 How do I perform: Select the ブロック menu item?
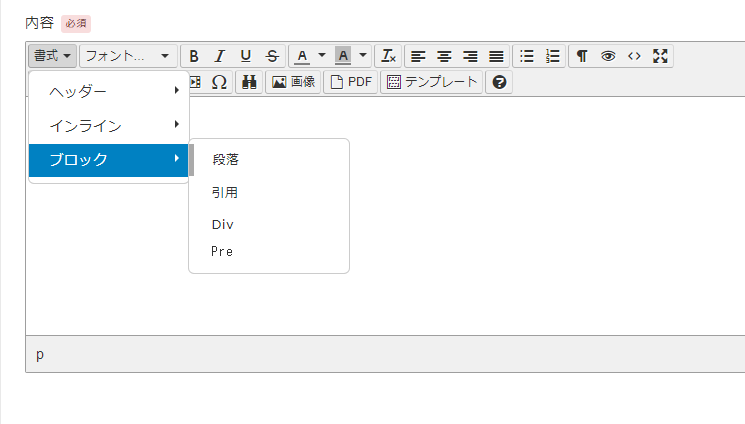point(109,160)
